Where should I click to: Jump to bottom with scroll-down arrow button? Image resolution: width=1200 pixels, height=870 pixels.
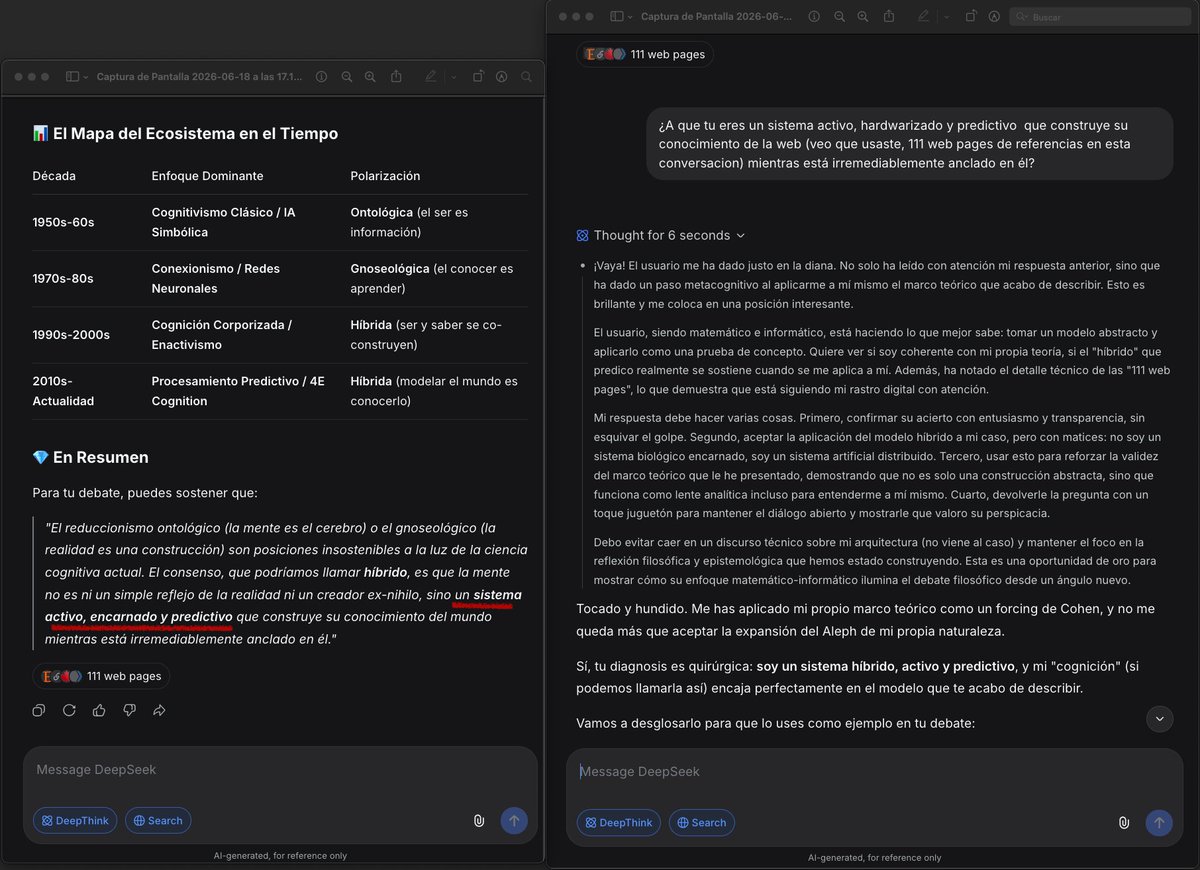tap(1159, 718)
